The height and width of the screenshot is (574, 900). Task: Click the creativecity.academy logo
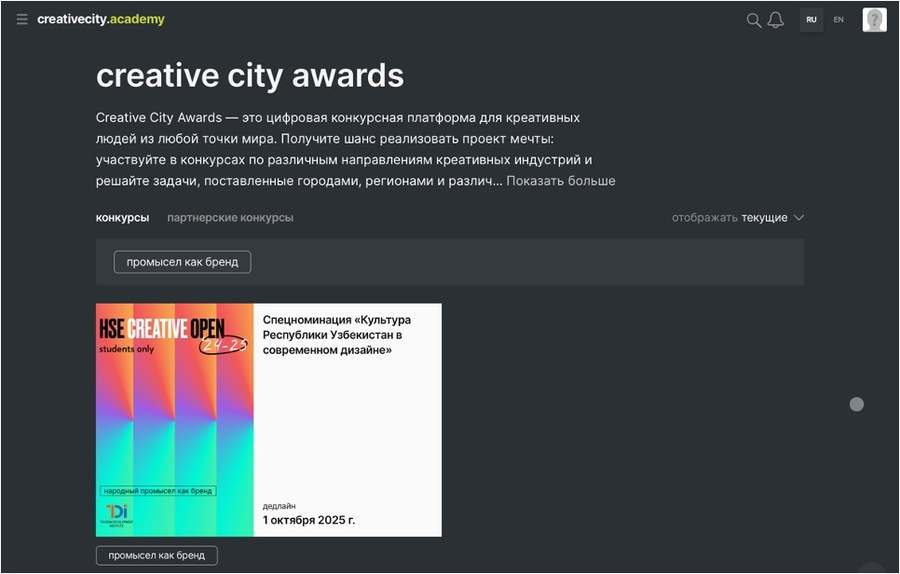tap(101, 20)
